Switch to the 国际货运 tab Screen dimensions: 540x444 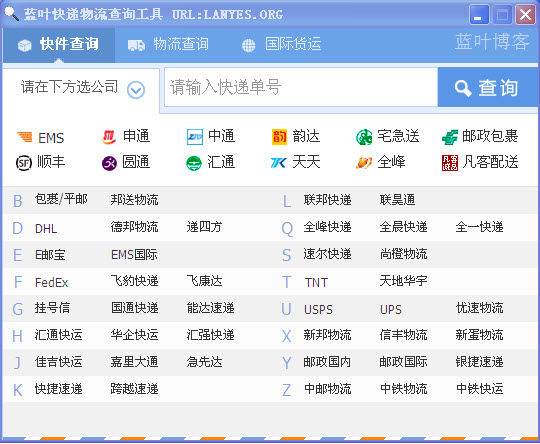tap(282, 44)
